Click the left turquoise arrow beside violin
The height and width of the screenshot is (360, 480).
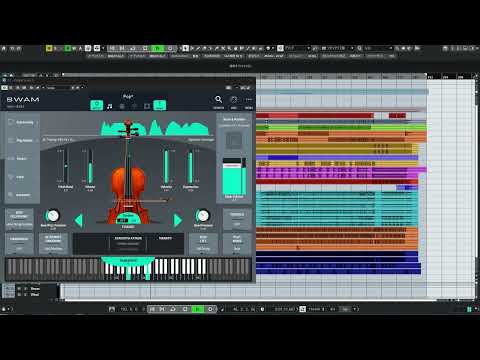[79, 220]
